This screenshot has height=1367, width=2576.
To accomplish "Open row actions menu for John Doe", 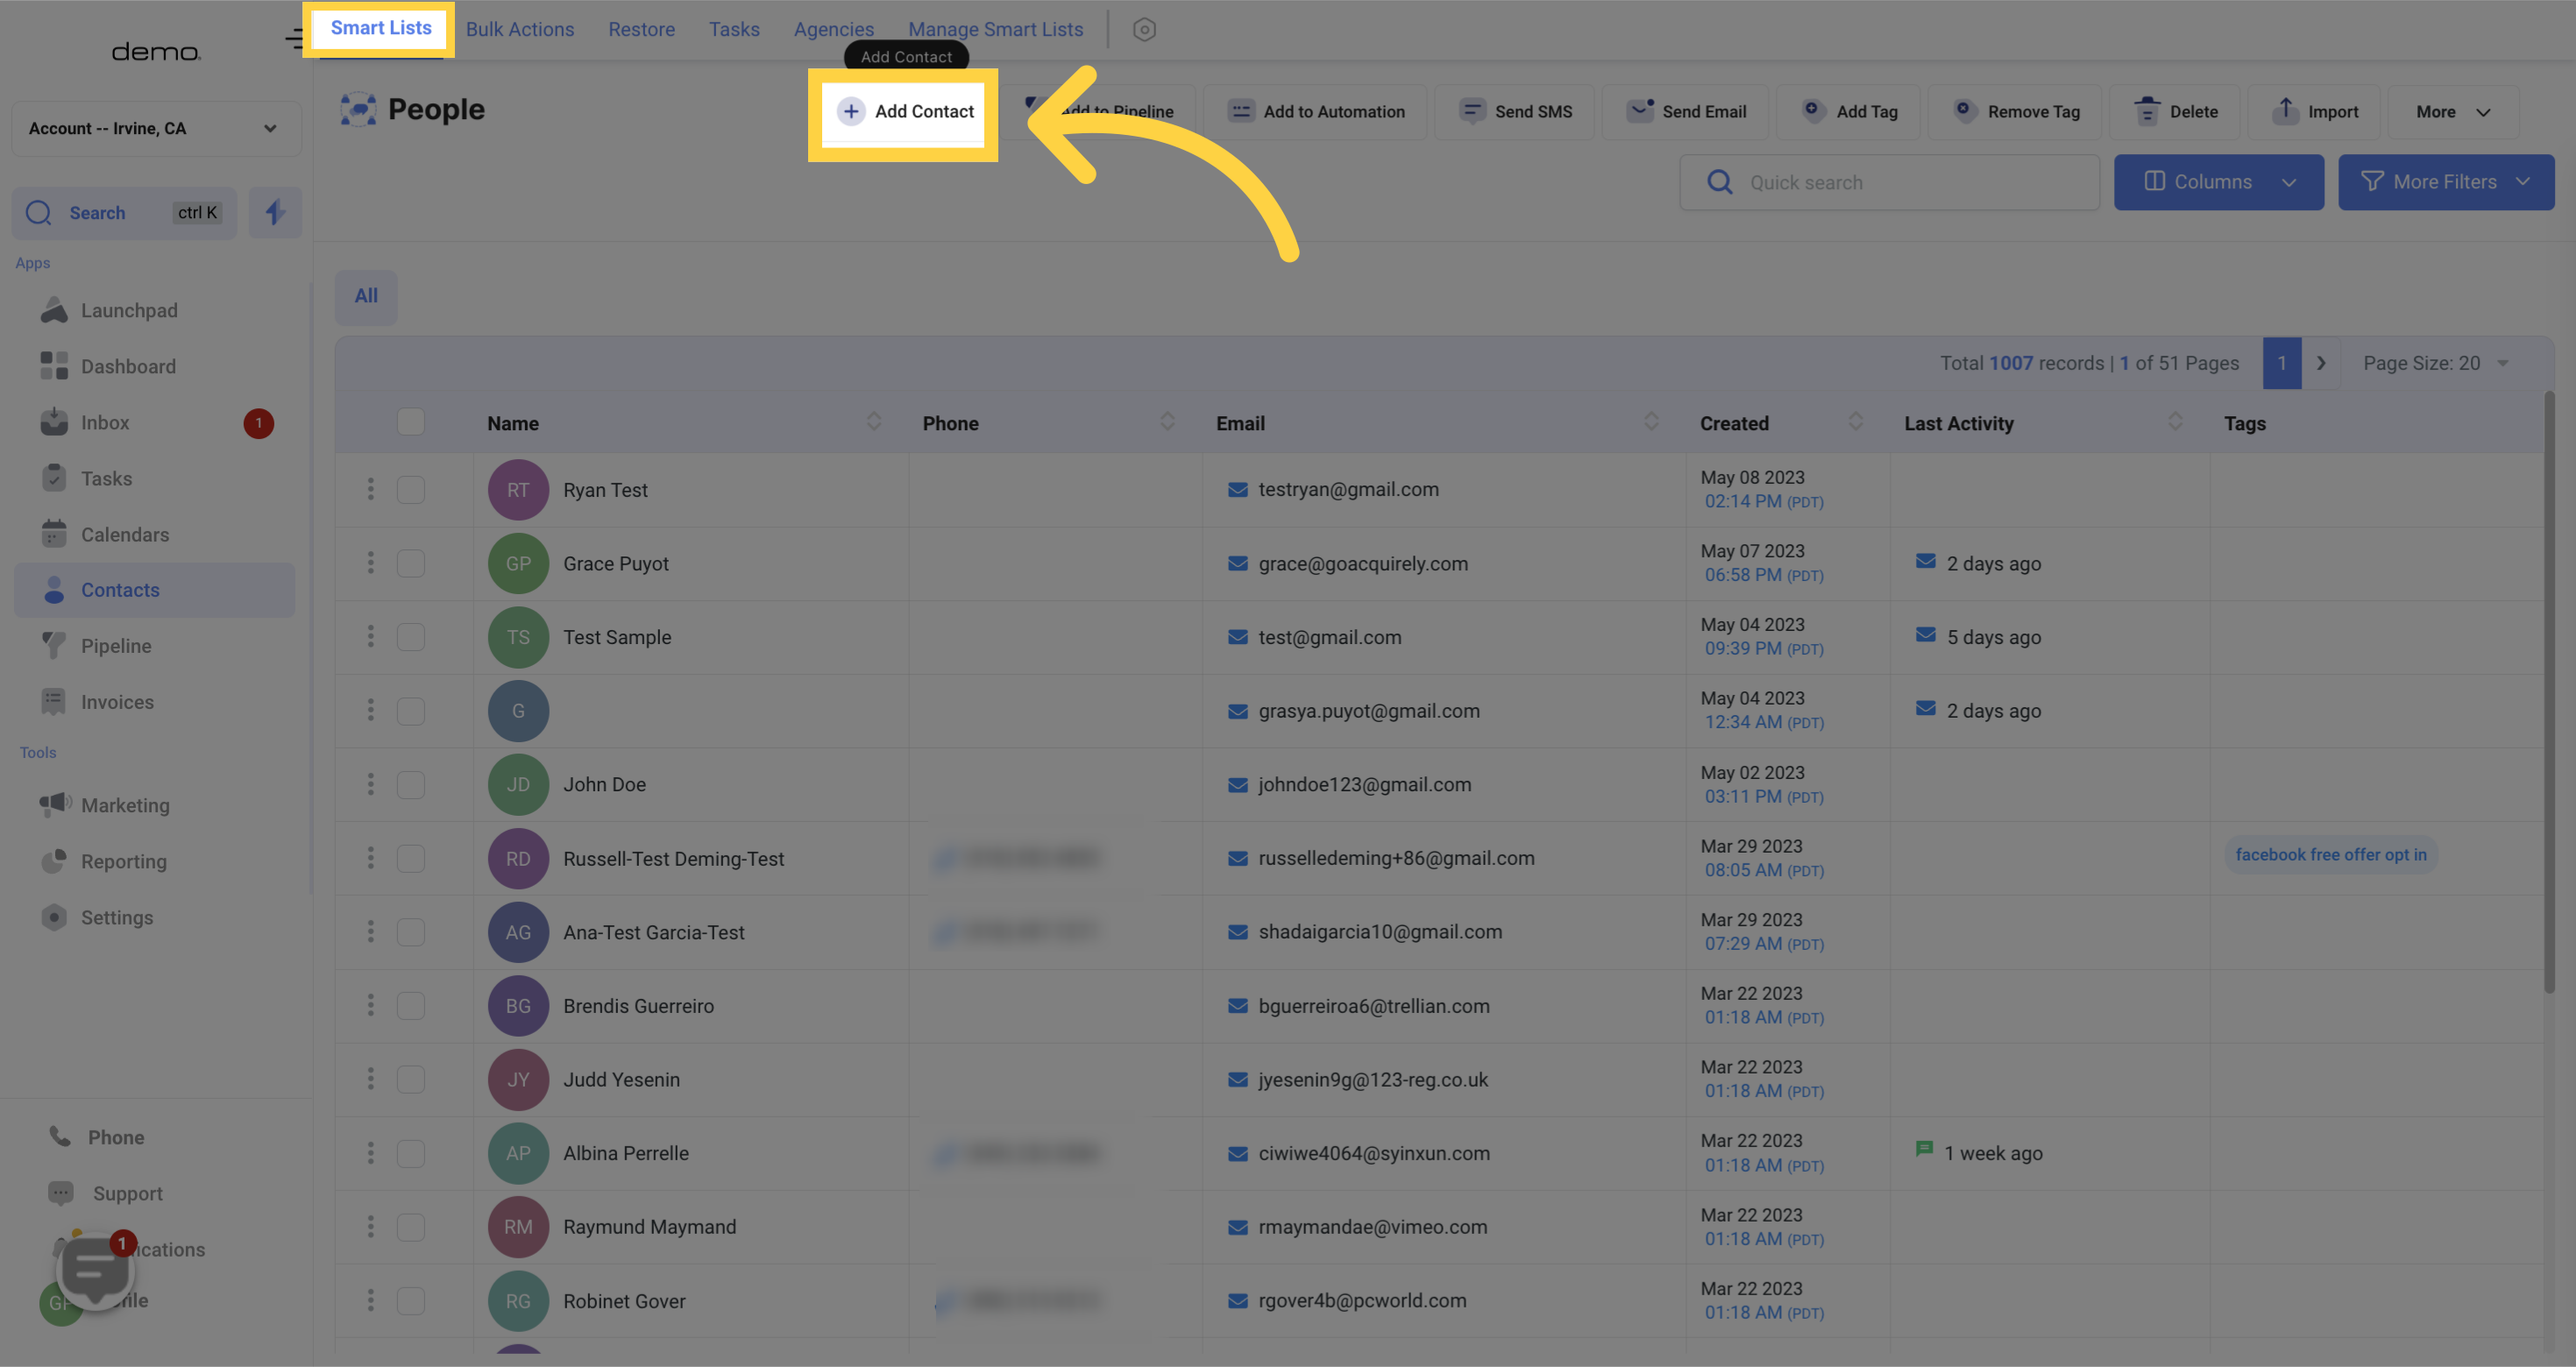I will tap(371, 784).
